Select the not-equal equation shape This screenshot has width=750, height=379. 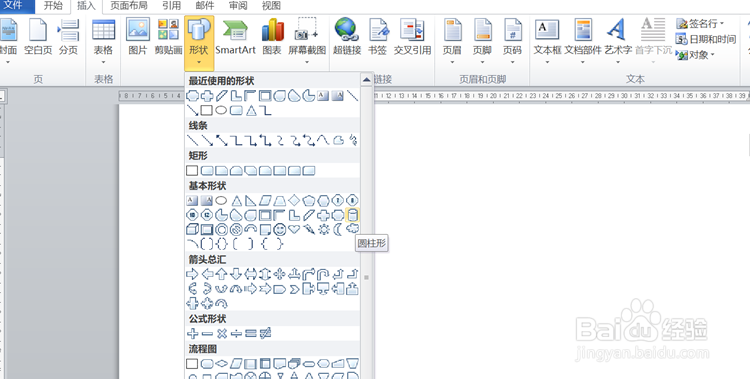pos(265,333)
